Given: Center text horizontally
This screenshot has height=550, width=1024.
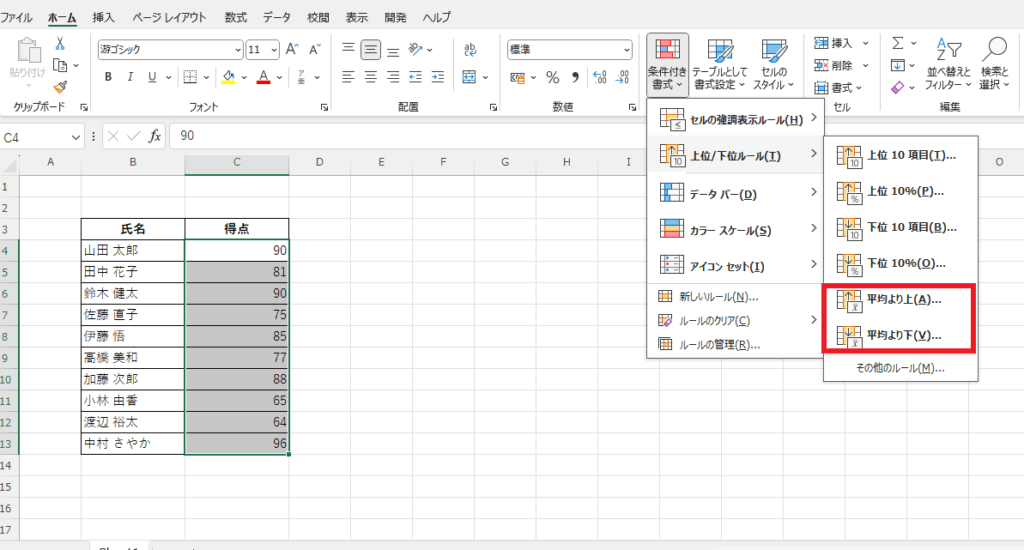Looking at the screenshot, I should [370, 77].
